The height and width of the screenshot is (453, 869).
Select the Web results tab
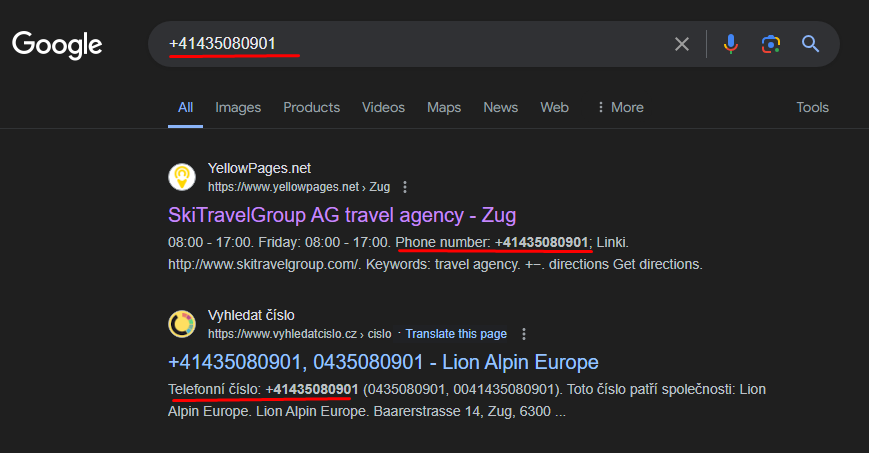[554, 107]
